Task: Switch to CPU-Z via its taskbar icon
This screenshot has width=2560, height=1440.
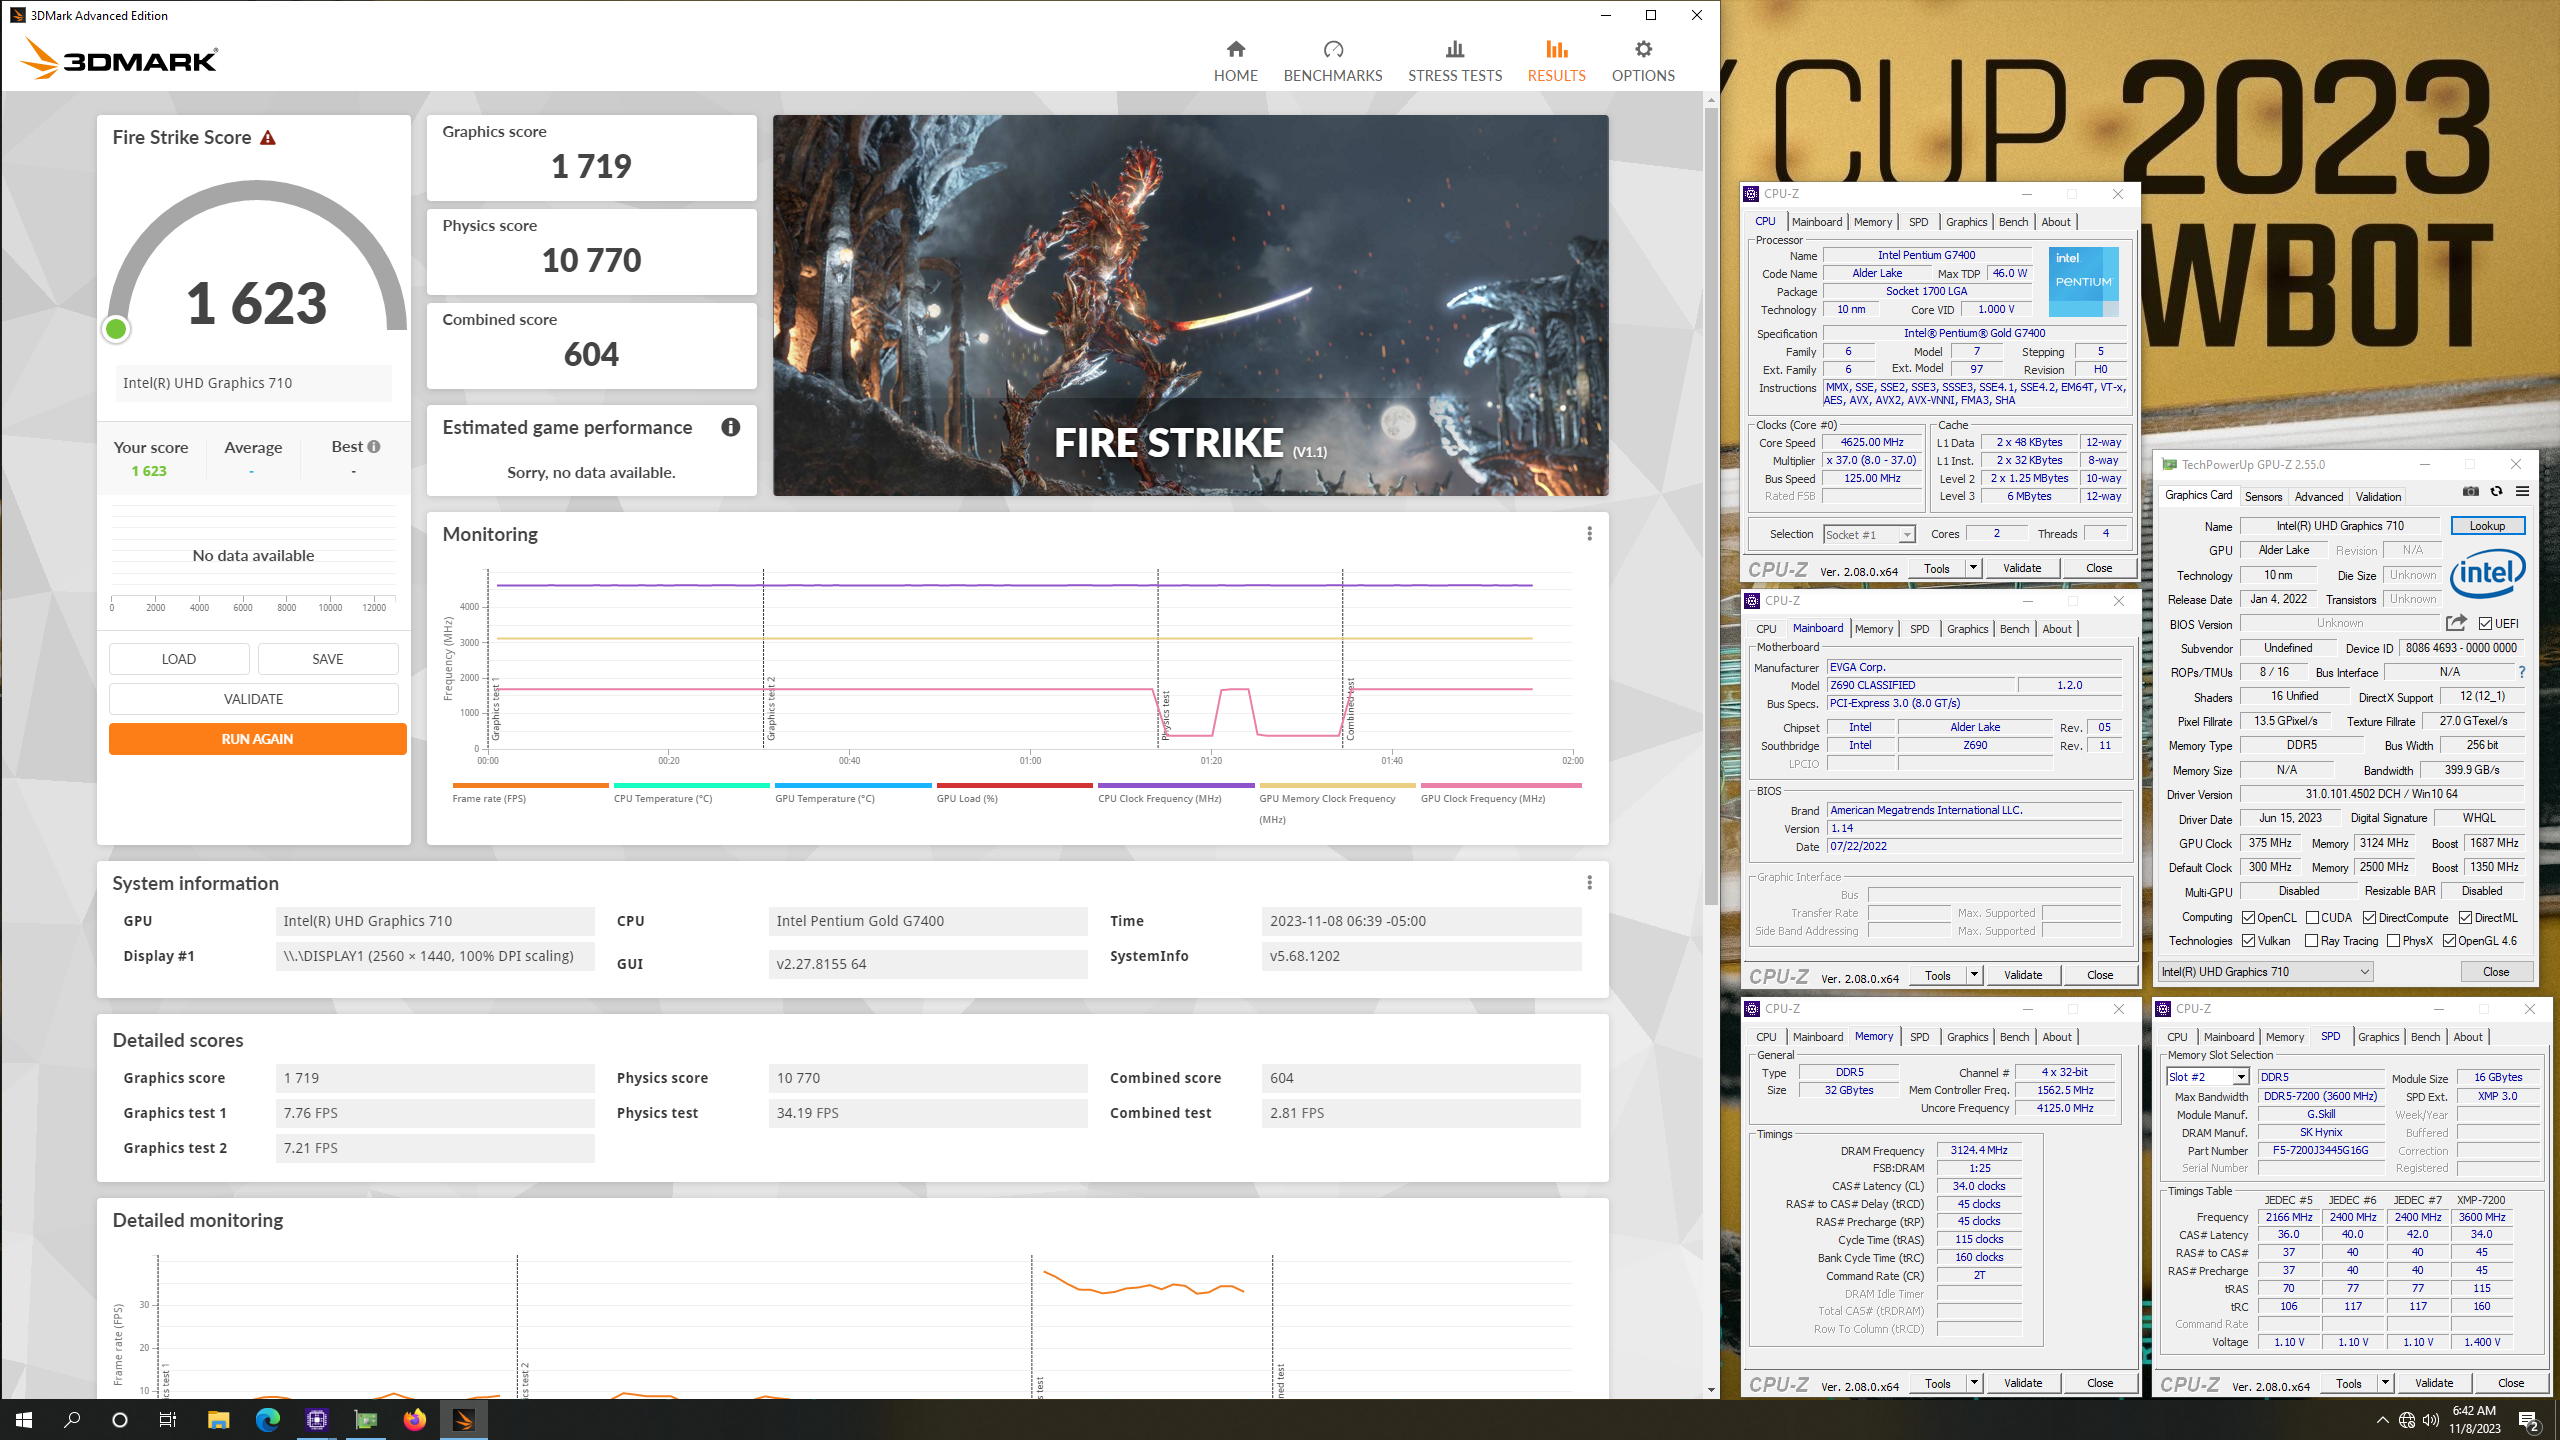Action: pyautogui.click(x=316, y=1419)
